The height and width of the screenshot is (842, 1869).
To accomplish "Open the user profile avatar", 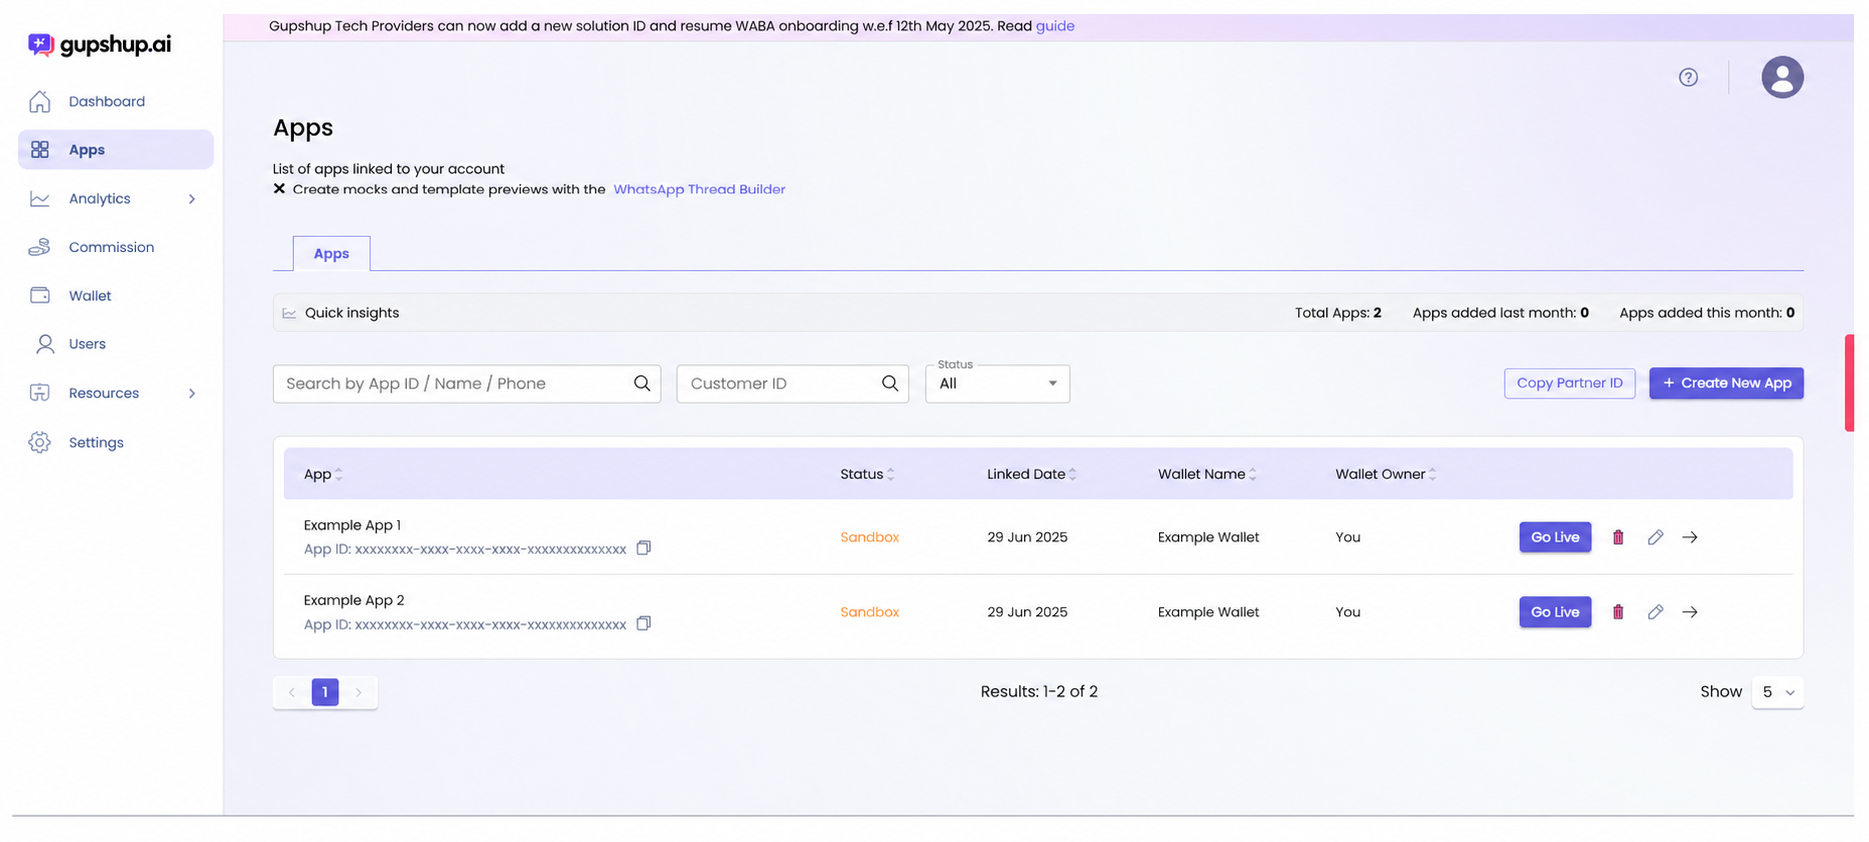I will point(1782,77).
